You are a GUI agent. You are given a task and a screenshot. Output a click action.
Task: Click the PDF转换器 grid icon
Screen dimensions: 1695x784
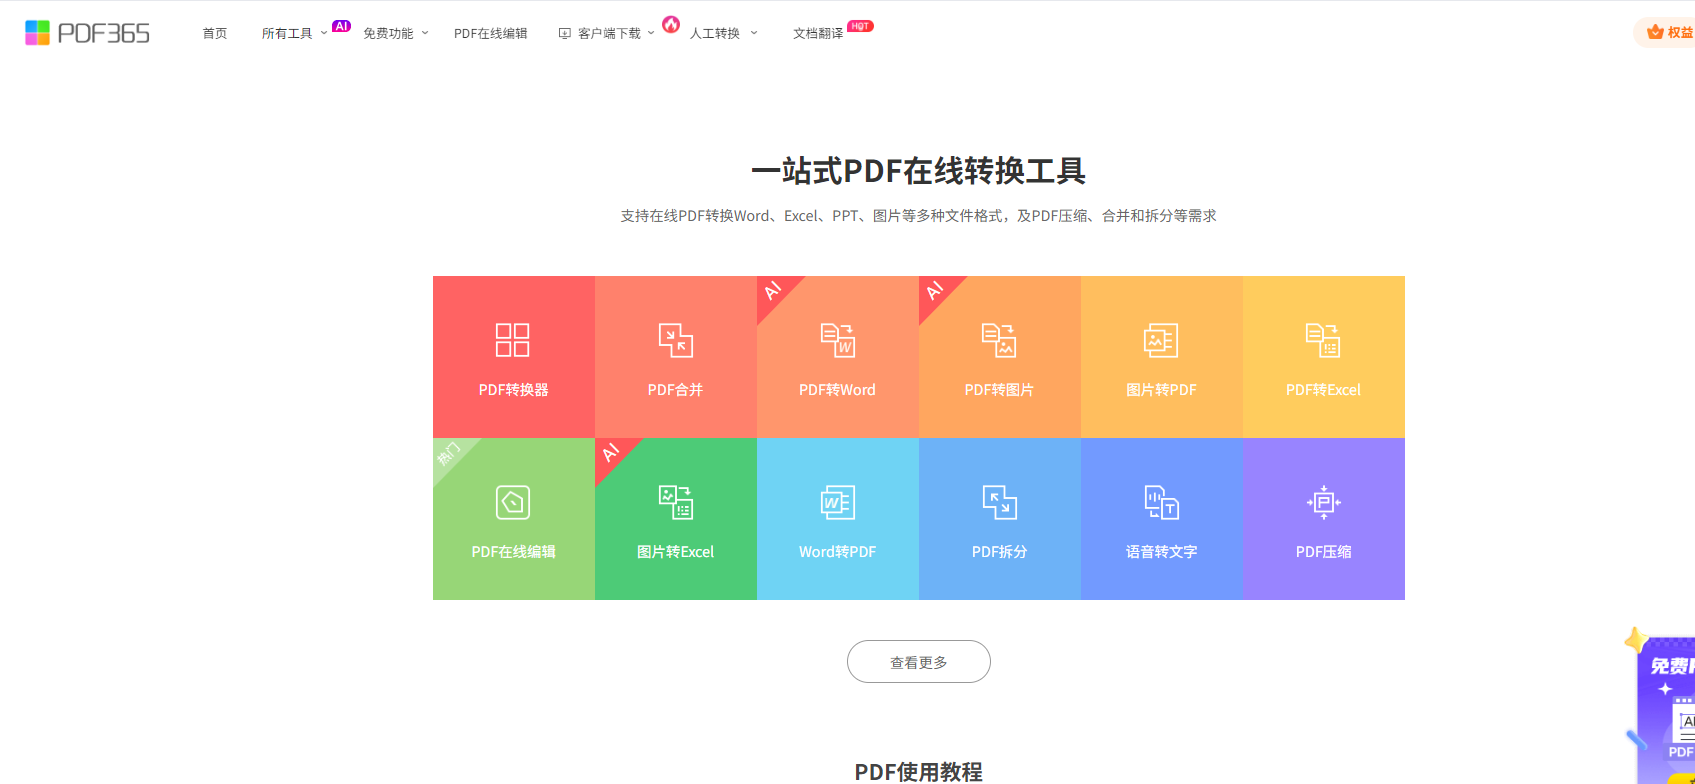(513, 340)
